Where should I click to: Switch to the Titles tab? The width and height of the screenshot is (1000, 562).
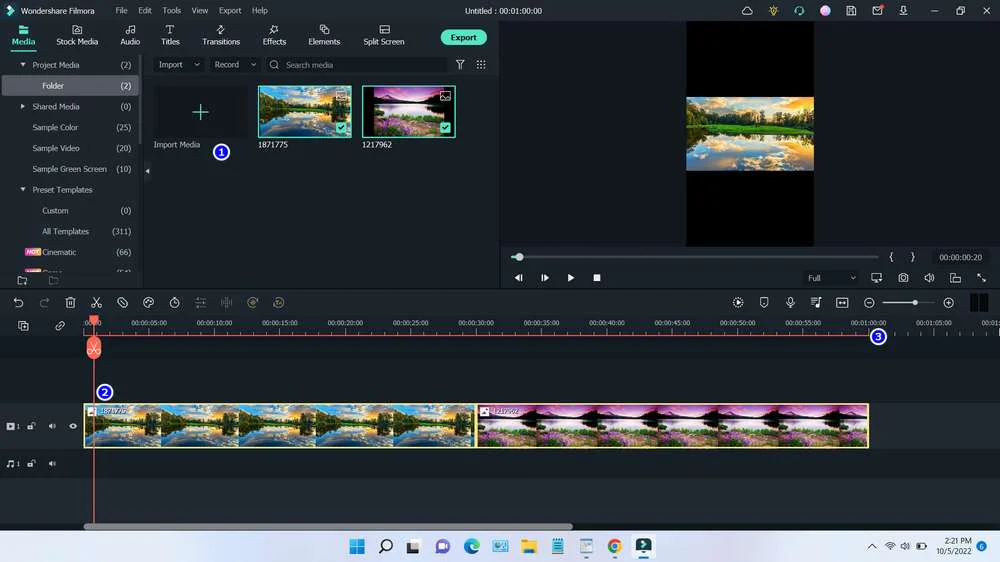coord(170,35)
